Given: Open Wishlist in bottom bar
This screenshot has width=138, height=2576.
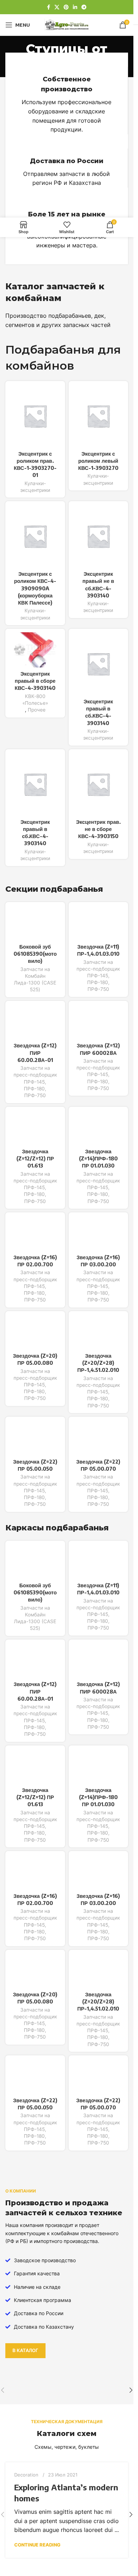Looking at the screenshot, I should pos(67,226).
